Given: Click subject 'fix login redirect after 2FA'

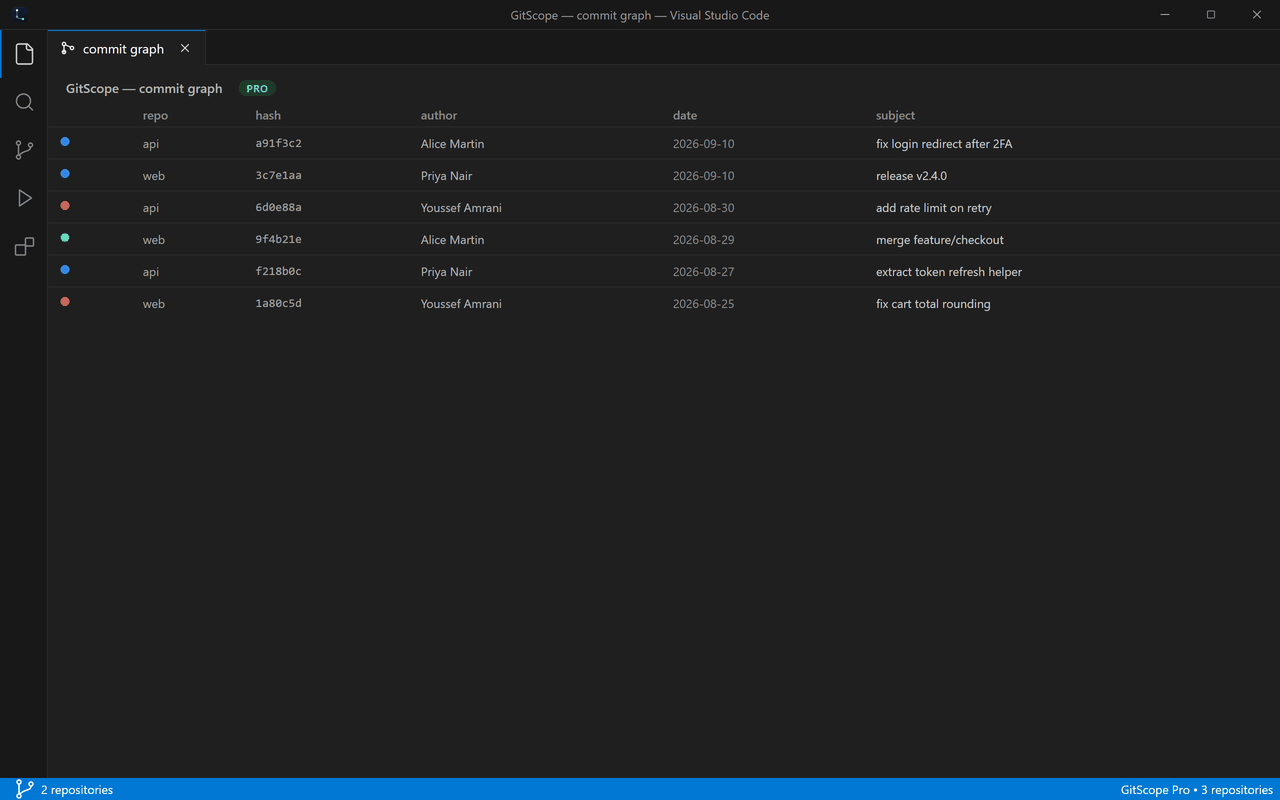Looking at the screenshot, I should 944,144.
